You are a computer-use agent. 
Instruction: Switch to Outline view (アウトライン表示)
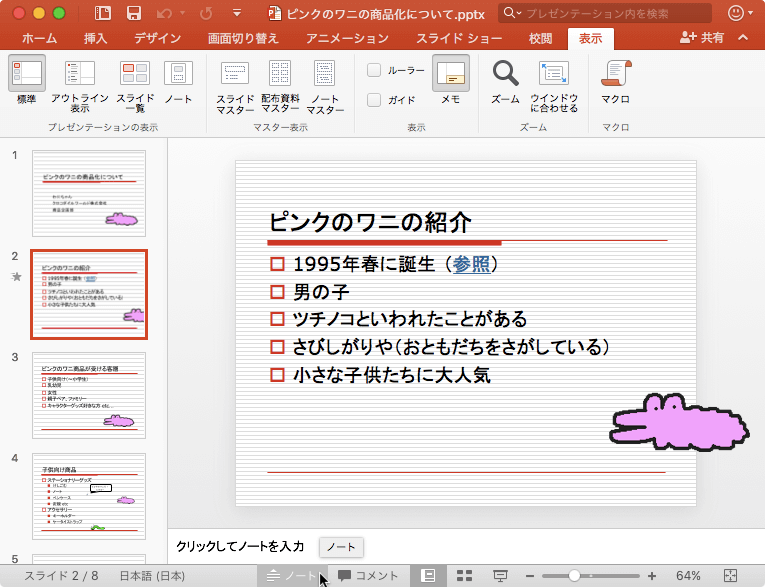click(x=80, y=75)
